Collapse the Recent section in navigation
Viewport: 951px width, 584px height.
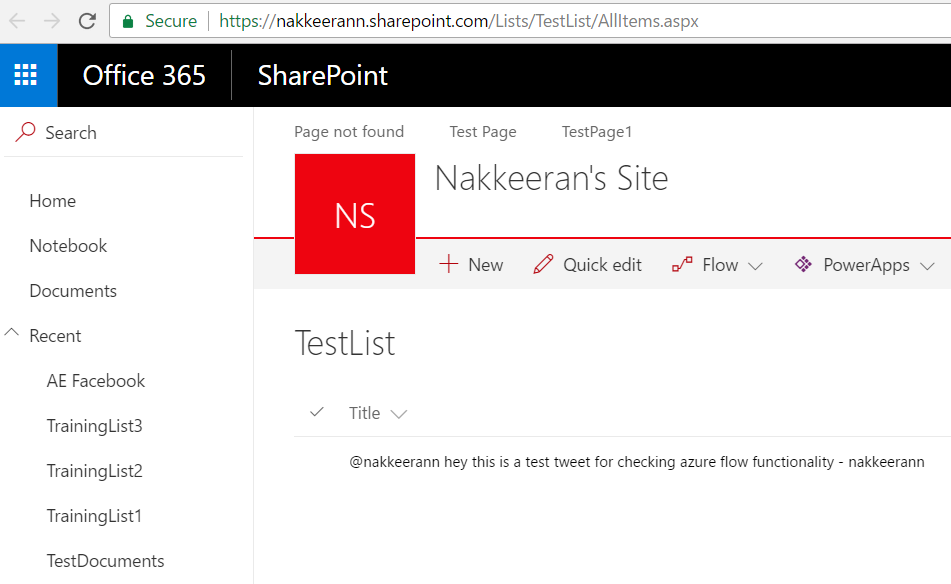[13, 334]
